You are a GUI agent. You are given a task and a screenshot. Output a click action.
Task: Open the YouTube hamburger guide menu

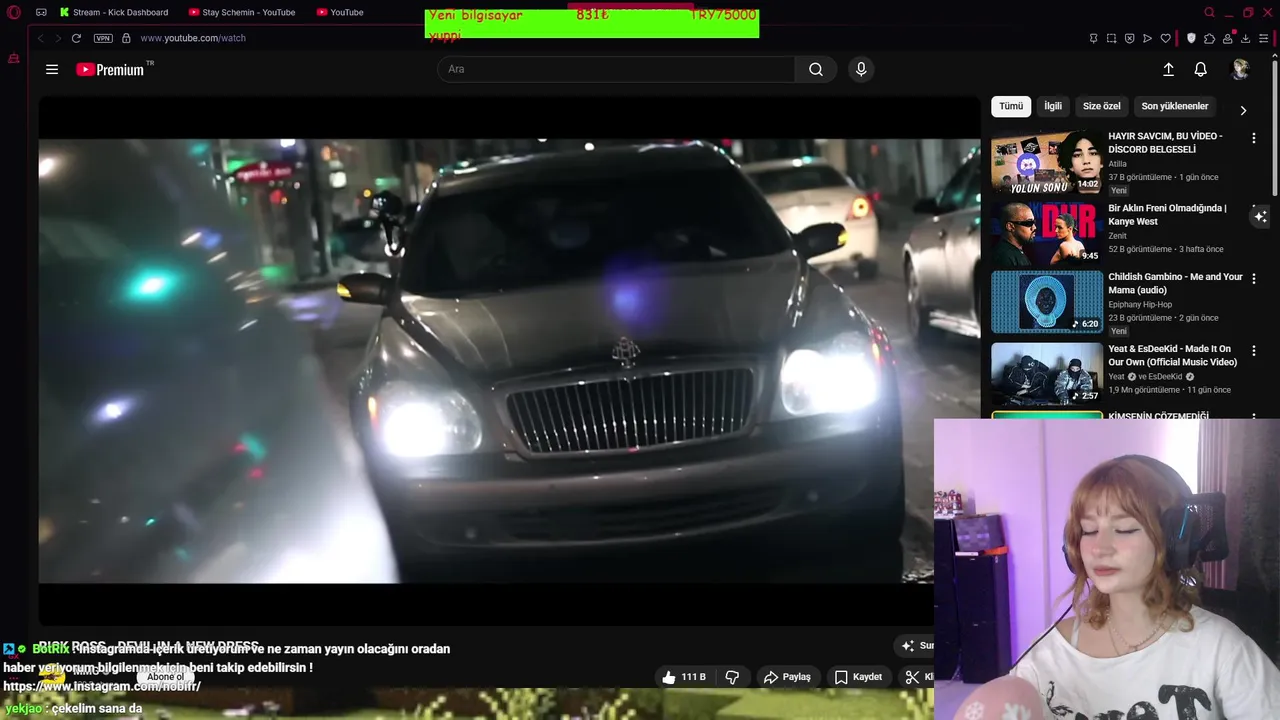coord(52,69)
